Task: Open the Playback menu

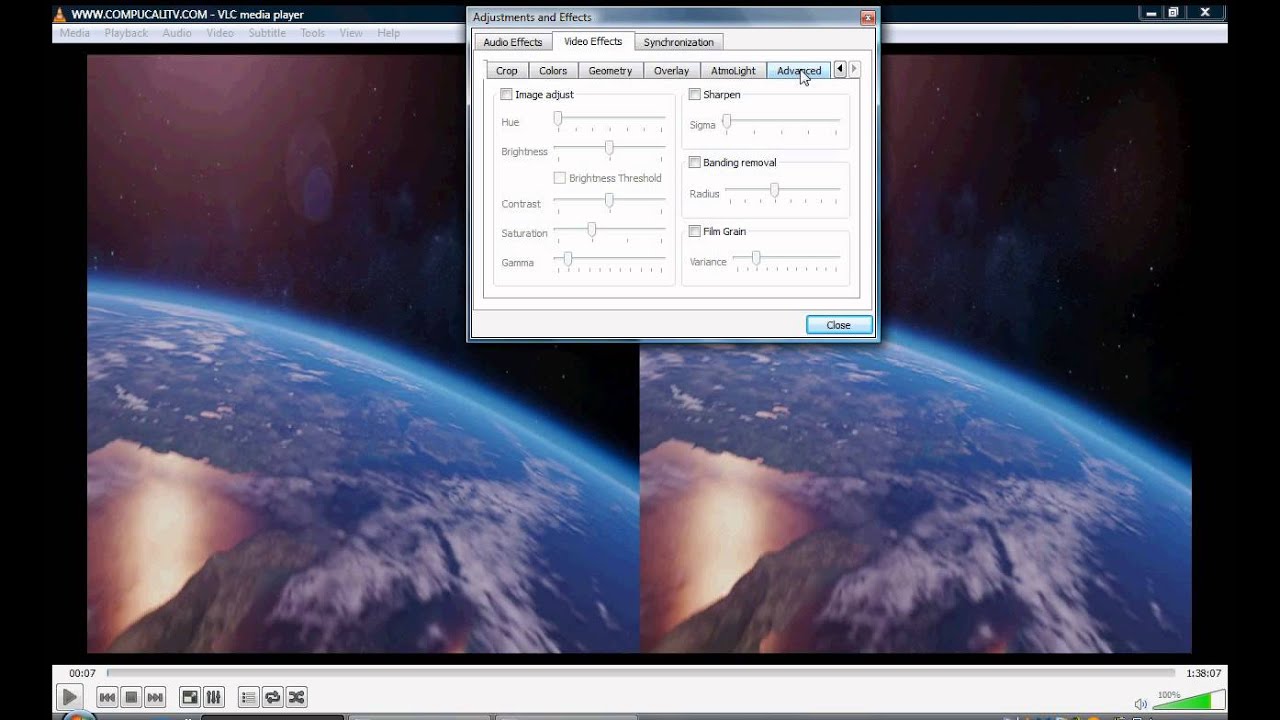Action: point(126,33)
